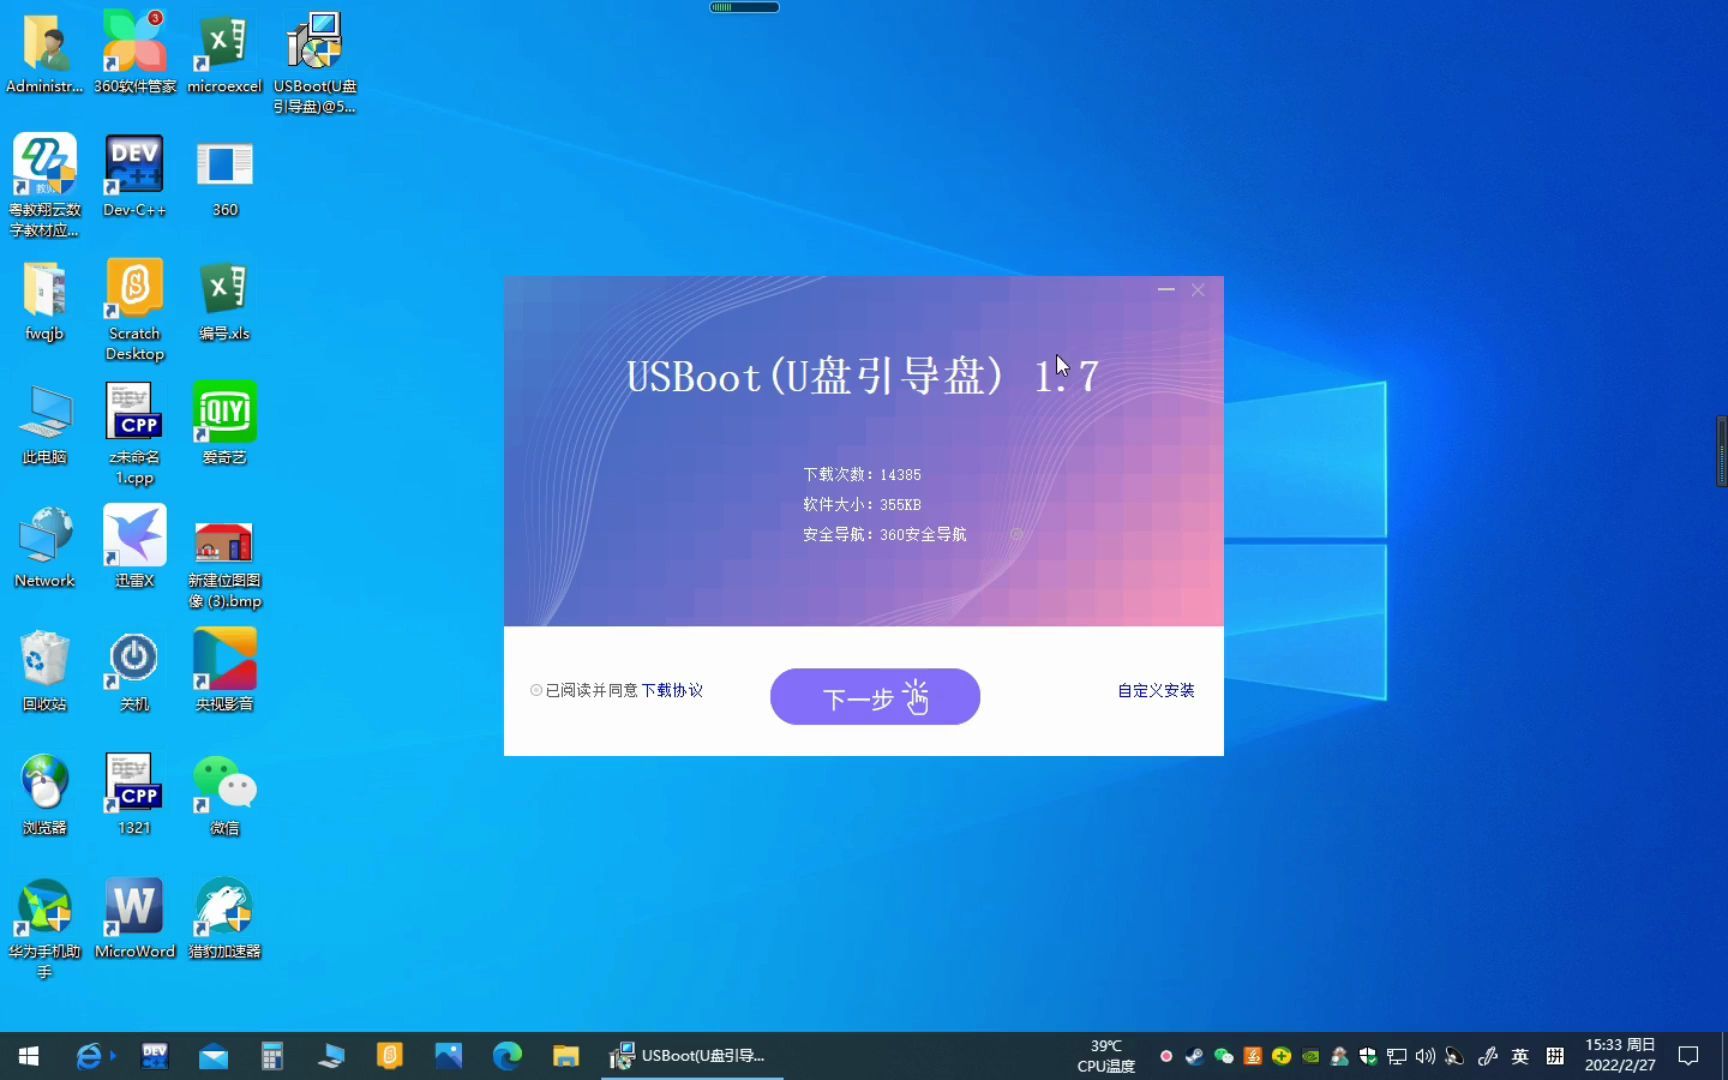1728x1080 pixels.
Task: Open File Explorer from the taskbar
Action: pos(566,1056)
